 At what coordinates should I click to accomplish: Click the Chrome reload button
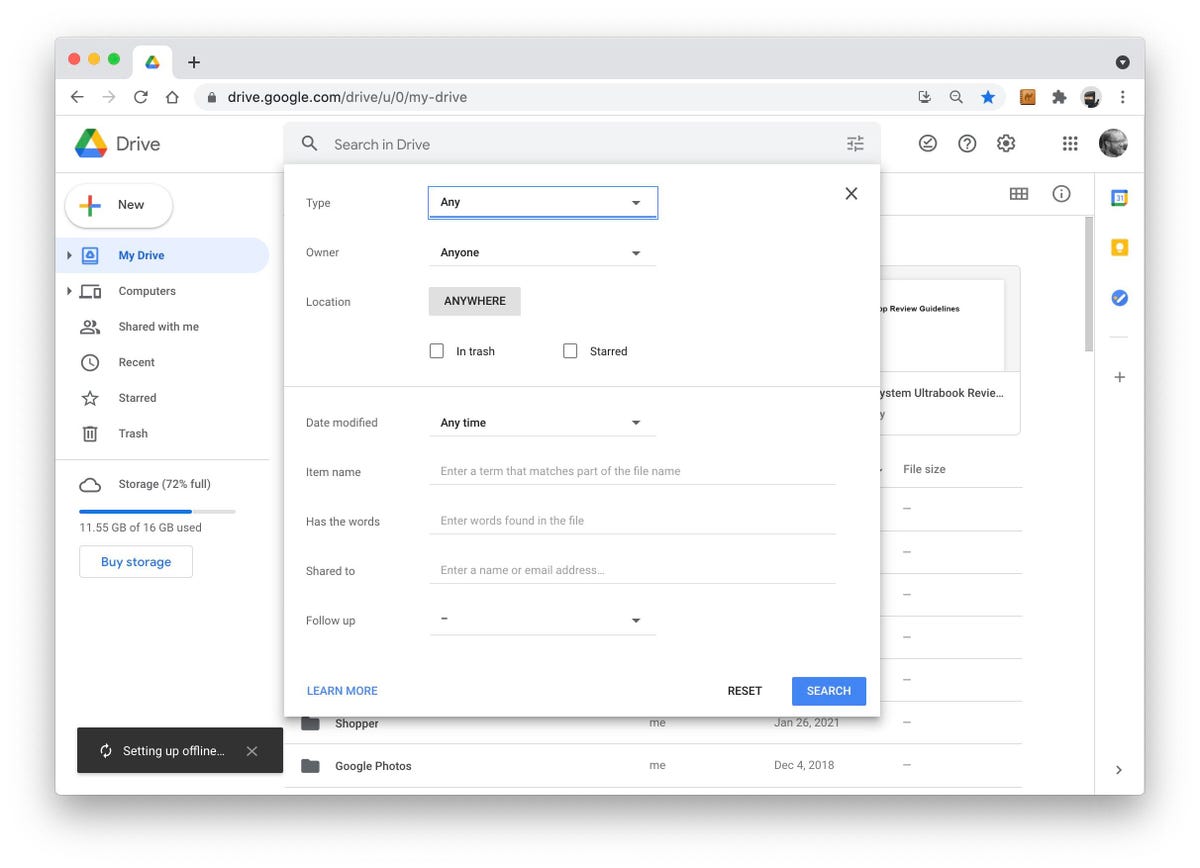(140, 97)
